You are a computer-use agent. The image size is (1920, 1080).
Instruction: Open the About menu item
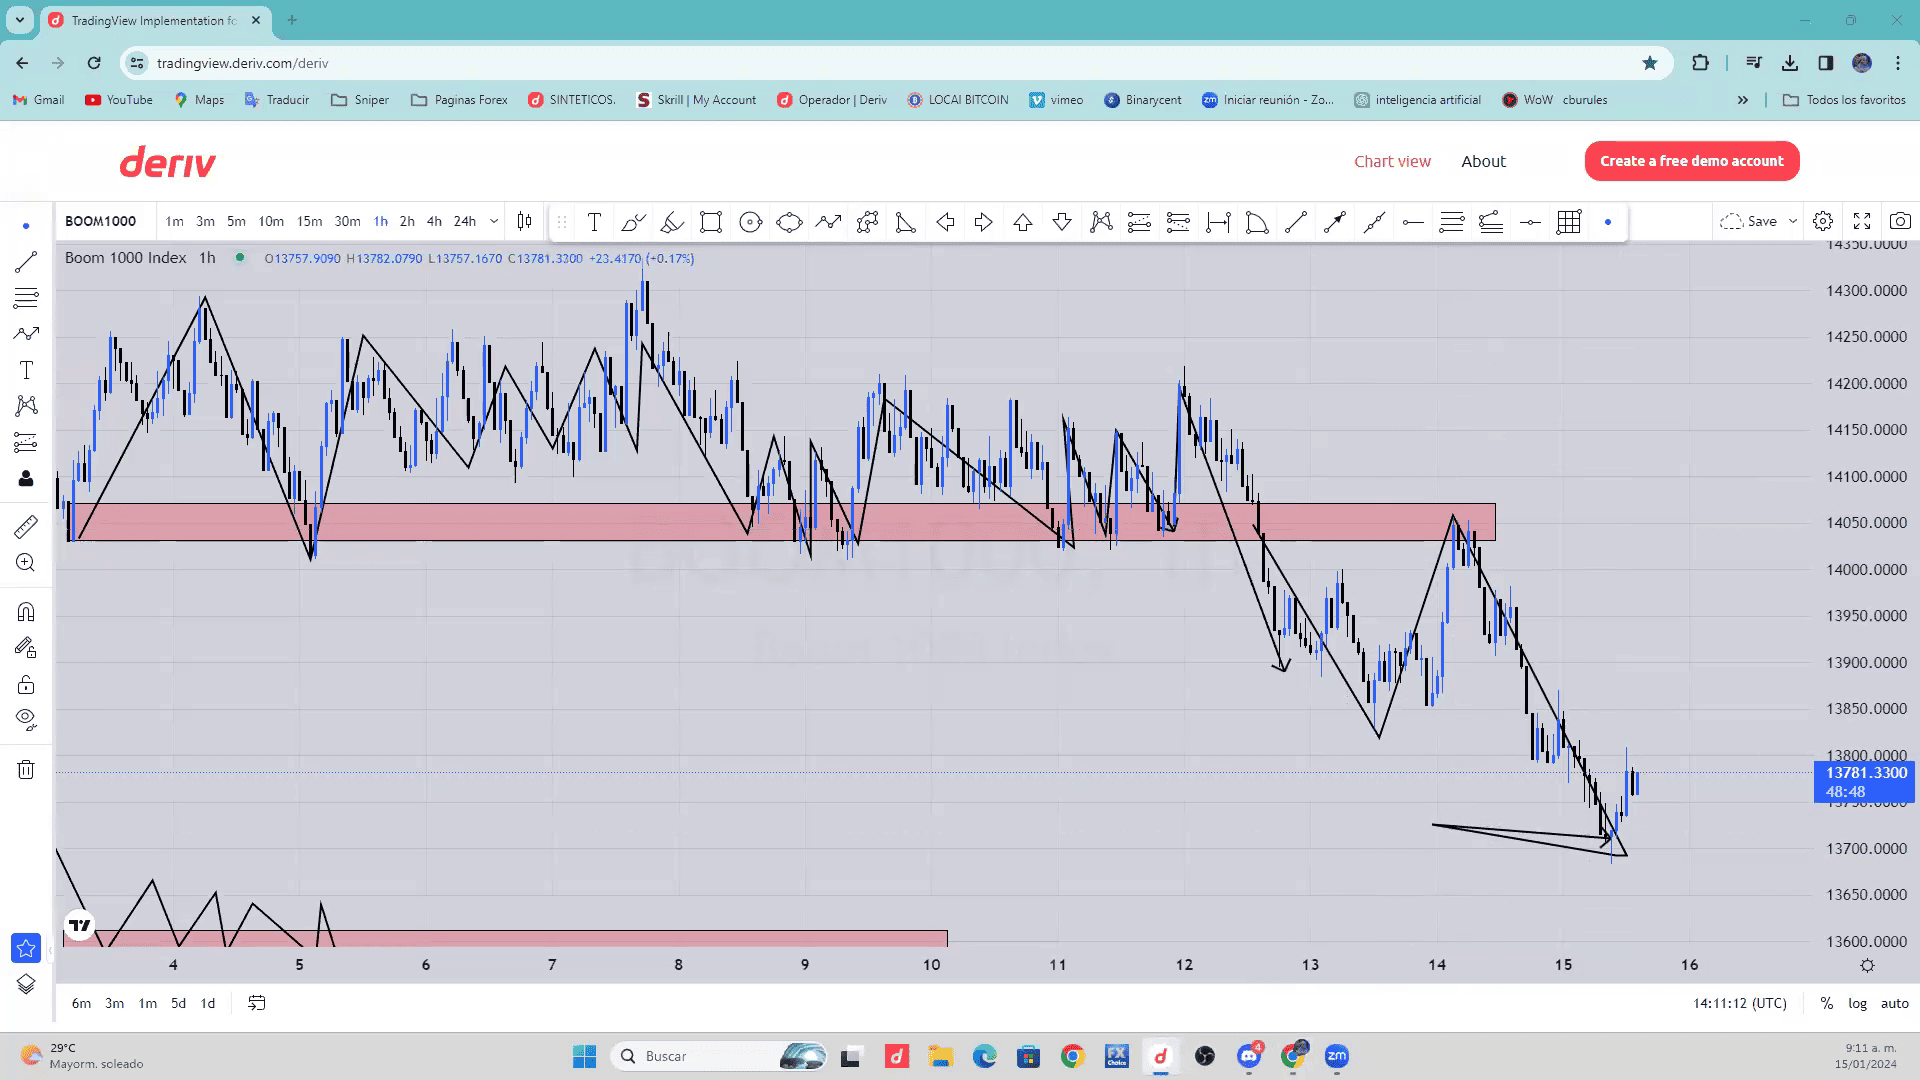click(1483, 161)
